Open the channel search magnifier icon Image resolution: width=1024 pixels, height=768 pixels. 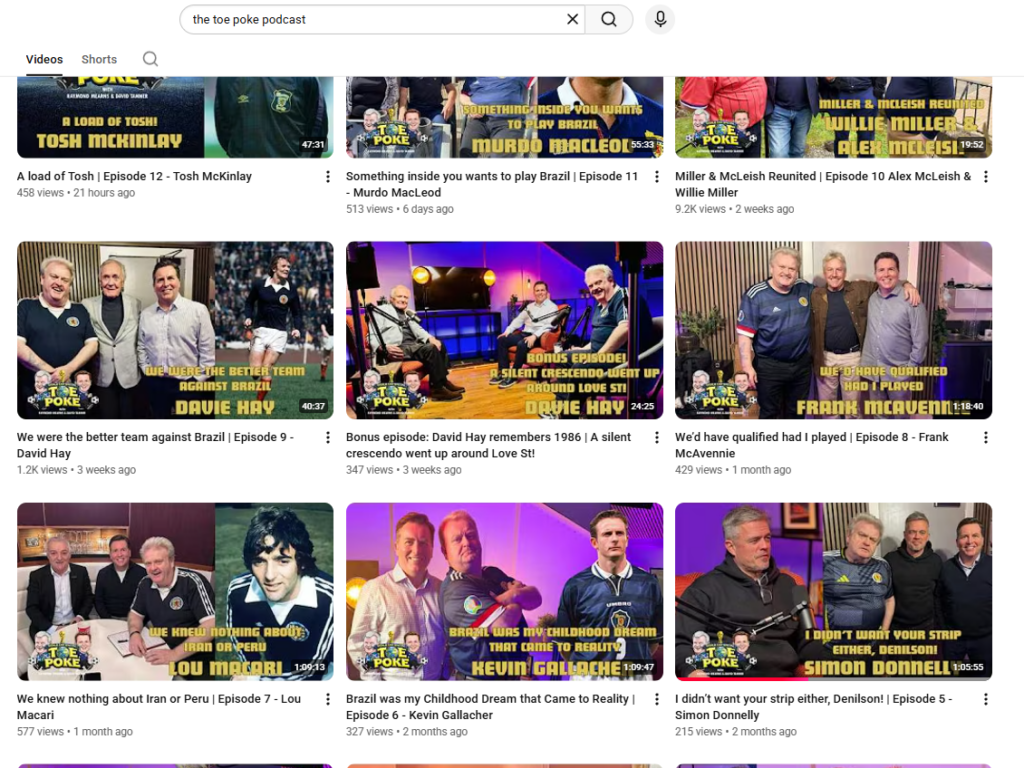click(150, 59)
